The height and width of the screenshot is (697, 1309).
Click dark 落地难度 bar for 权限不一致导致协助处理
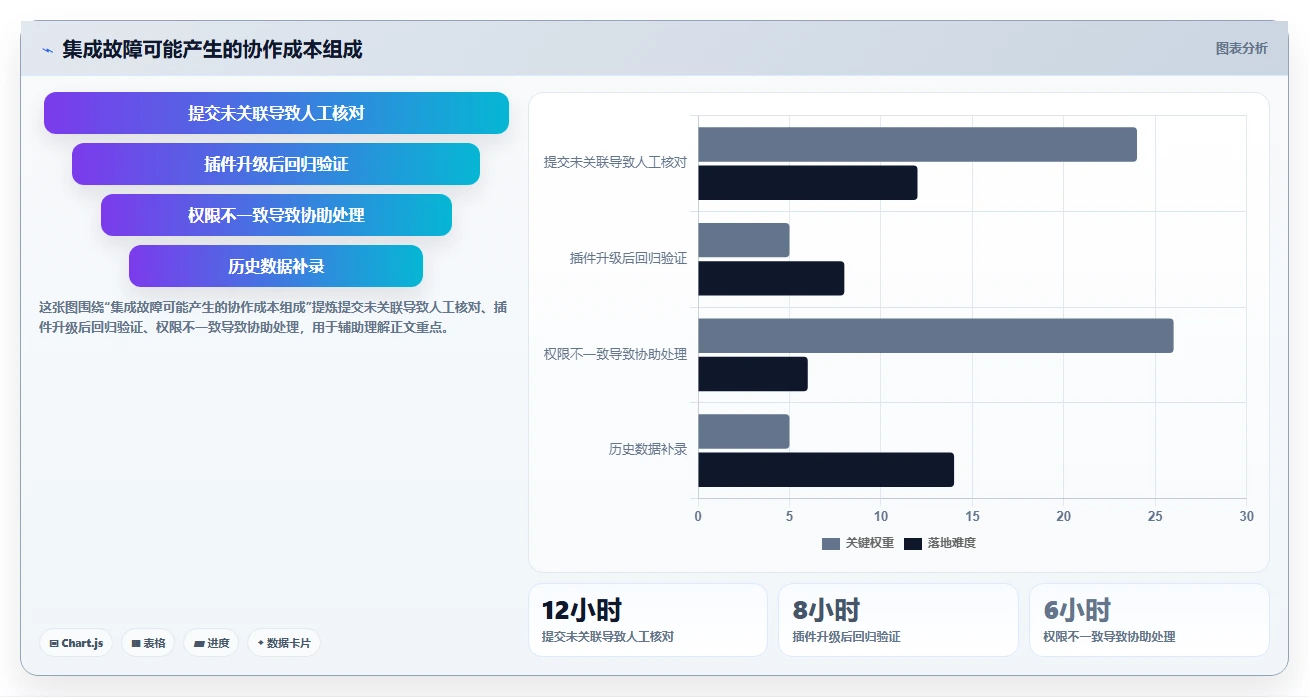753,374
